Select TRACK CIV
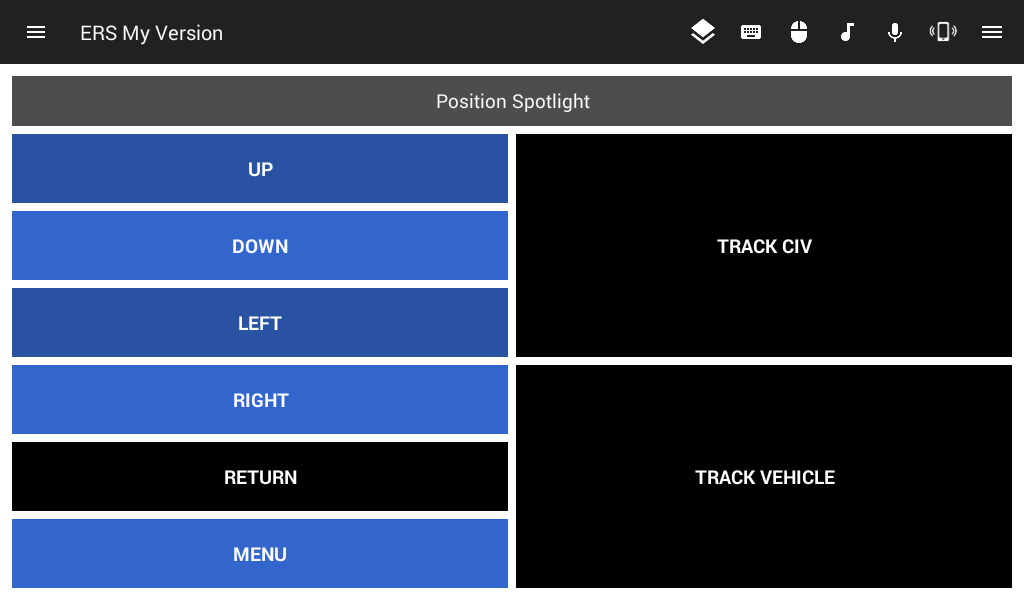The height and width of the screenshot is (600, 1024). coord(764,246)
